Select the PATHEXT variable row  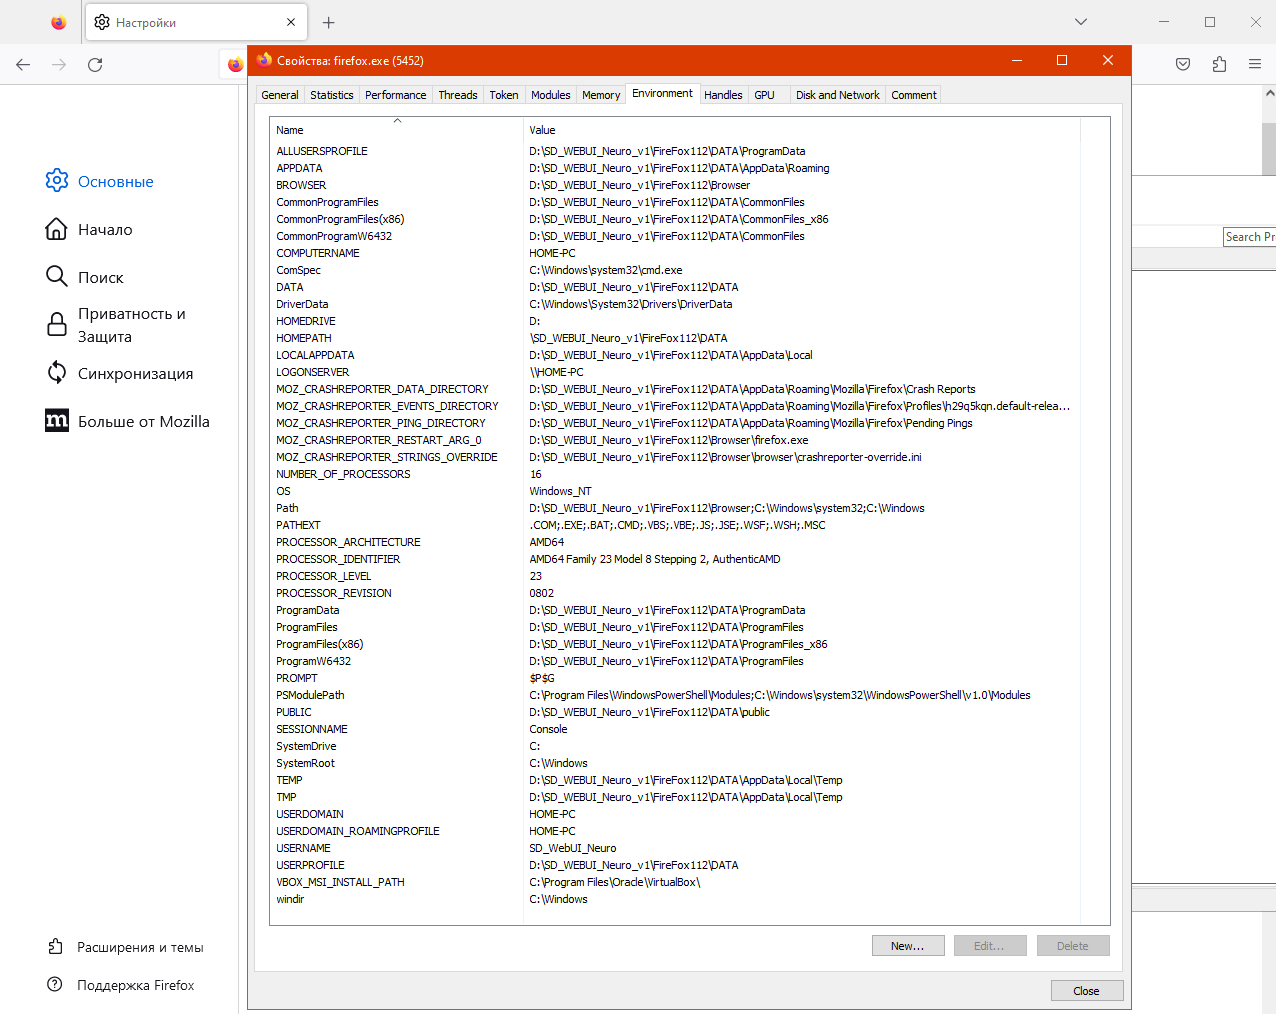[675, 525]
